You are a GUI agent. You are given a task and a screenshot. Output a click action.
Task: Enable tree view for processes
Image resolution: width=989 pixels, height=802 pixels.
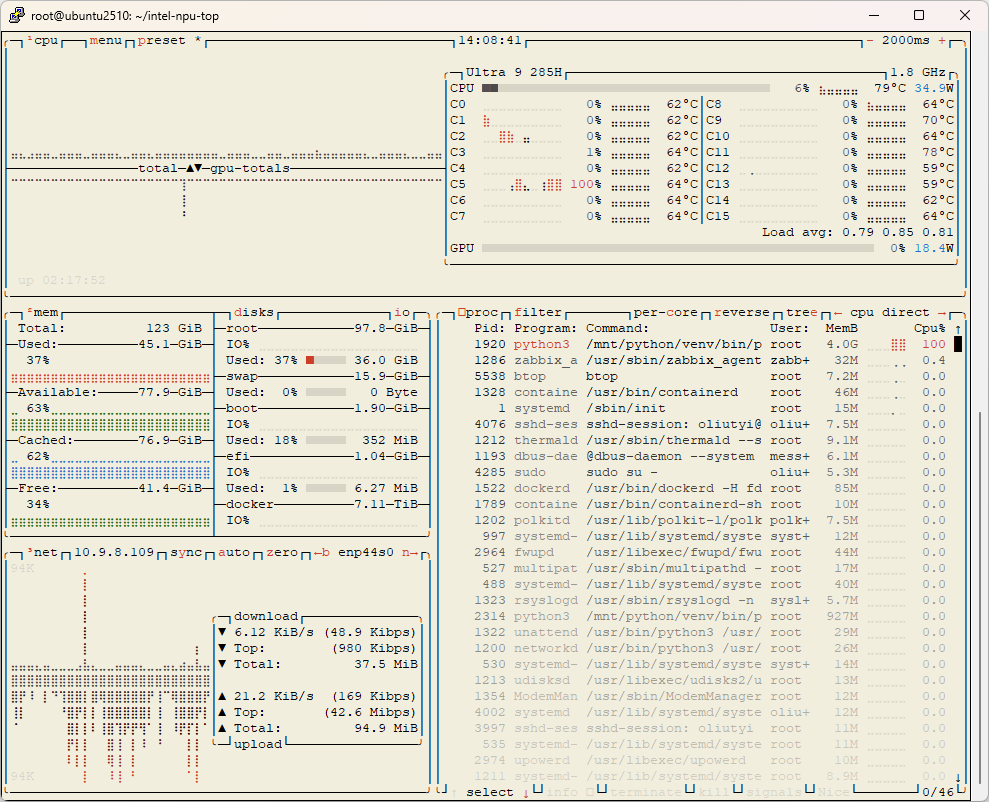click(801, 313)
